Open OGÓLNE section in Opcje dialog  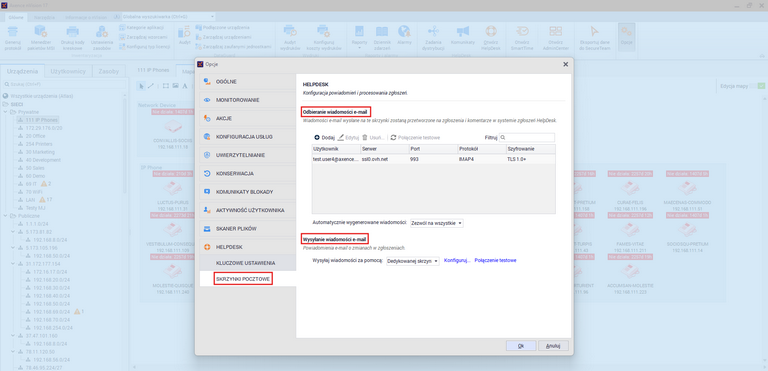248,81
